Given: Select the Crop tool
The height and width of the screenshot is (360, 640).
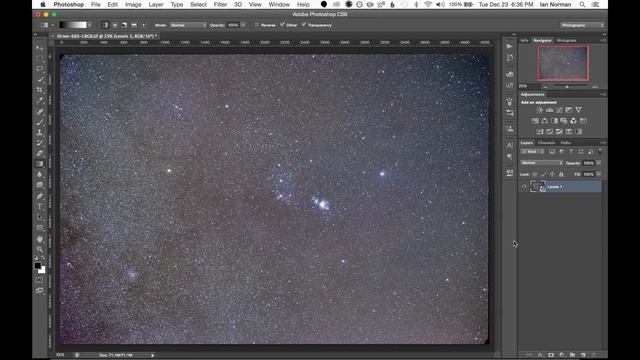Looking at the screenshot, I should click(40, 90).
